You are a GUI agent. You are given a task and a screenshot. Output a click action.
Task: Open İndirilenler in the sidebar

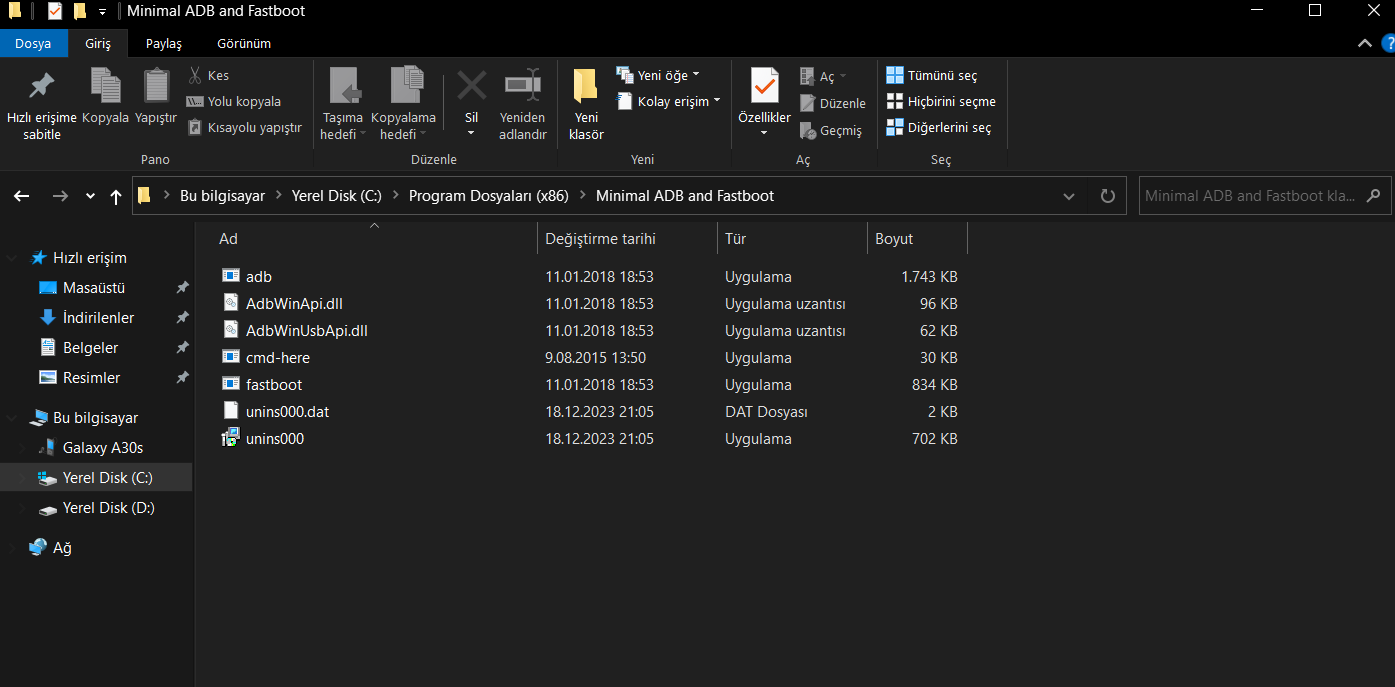98,318
